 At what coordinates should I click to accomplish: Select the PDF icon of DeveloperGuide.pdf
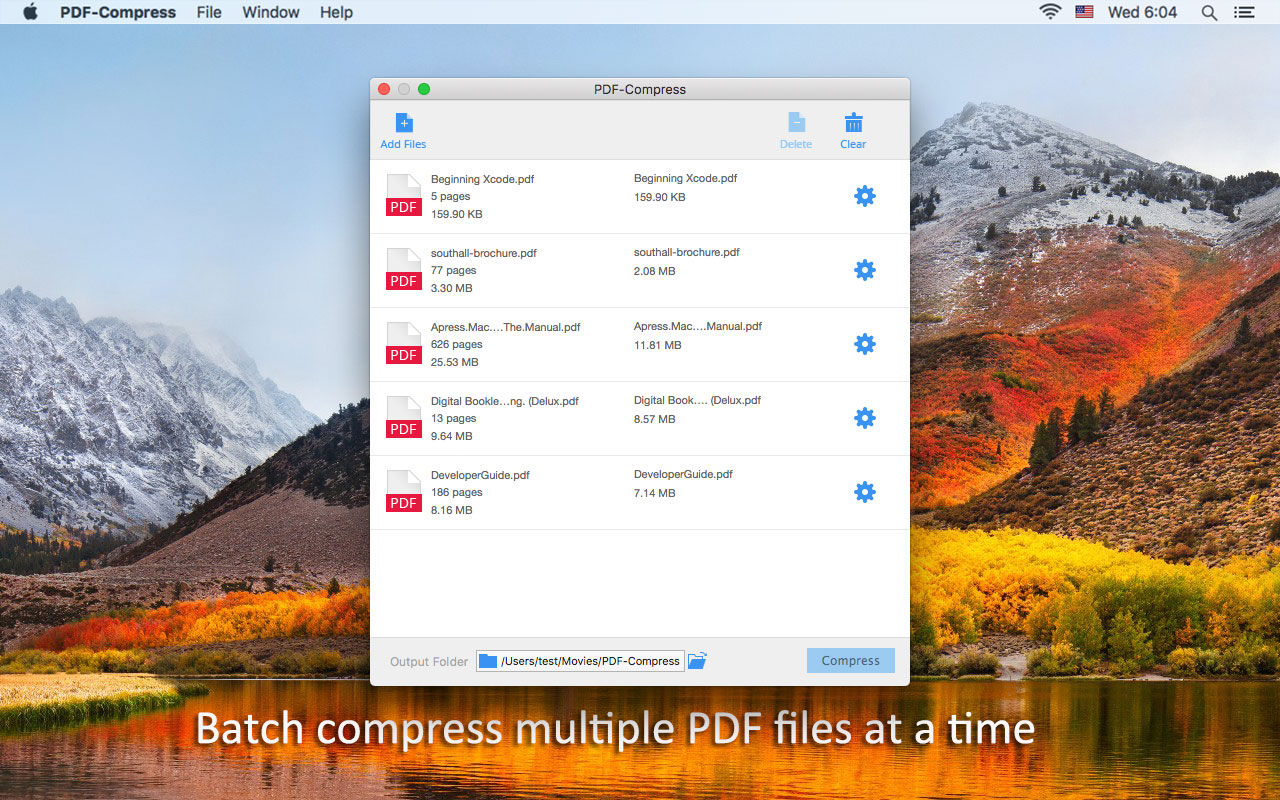[404, 492]
